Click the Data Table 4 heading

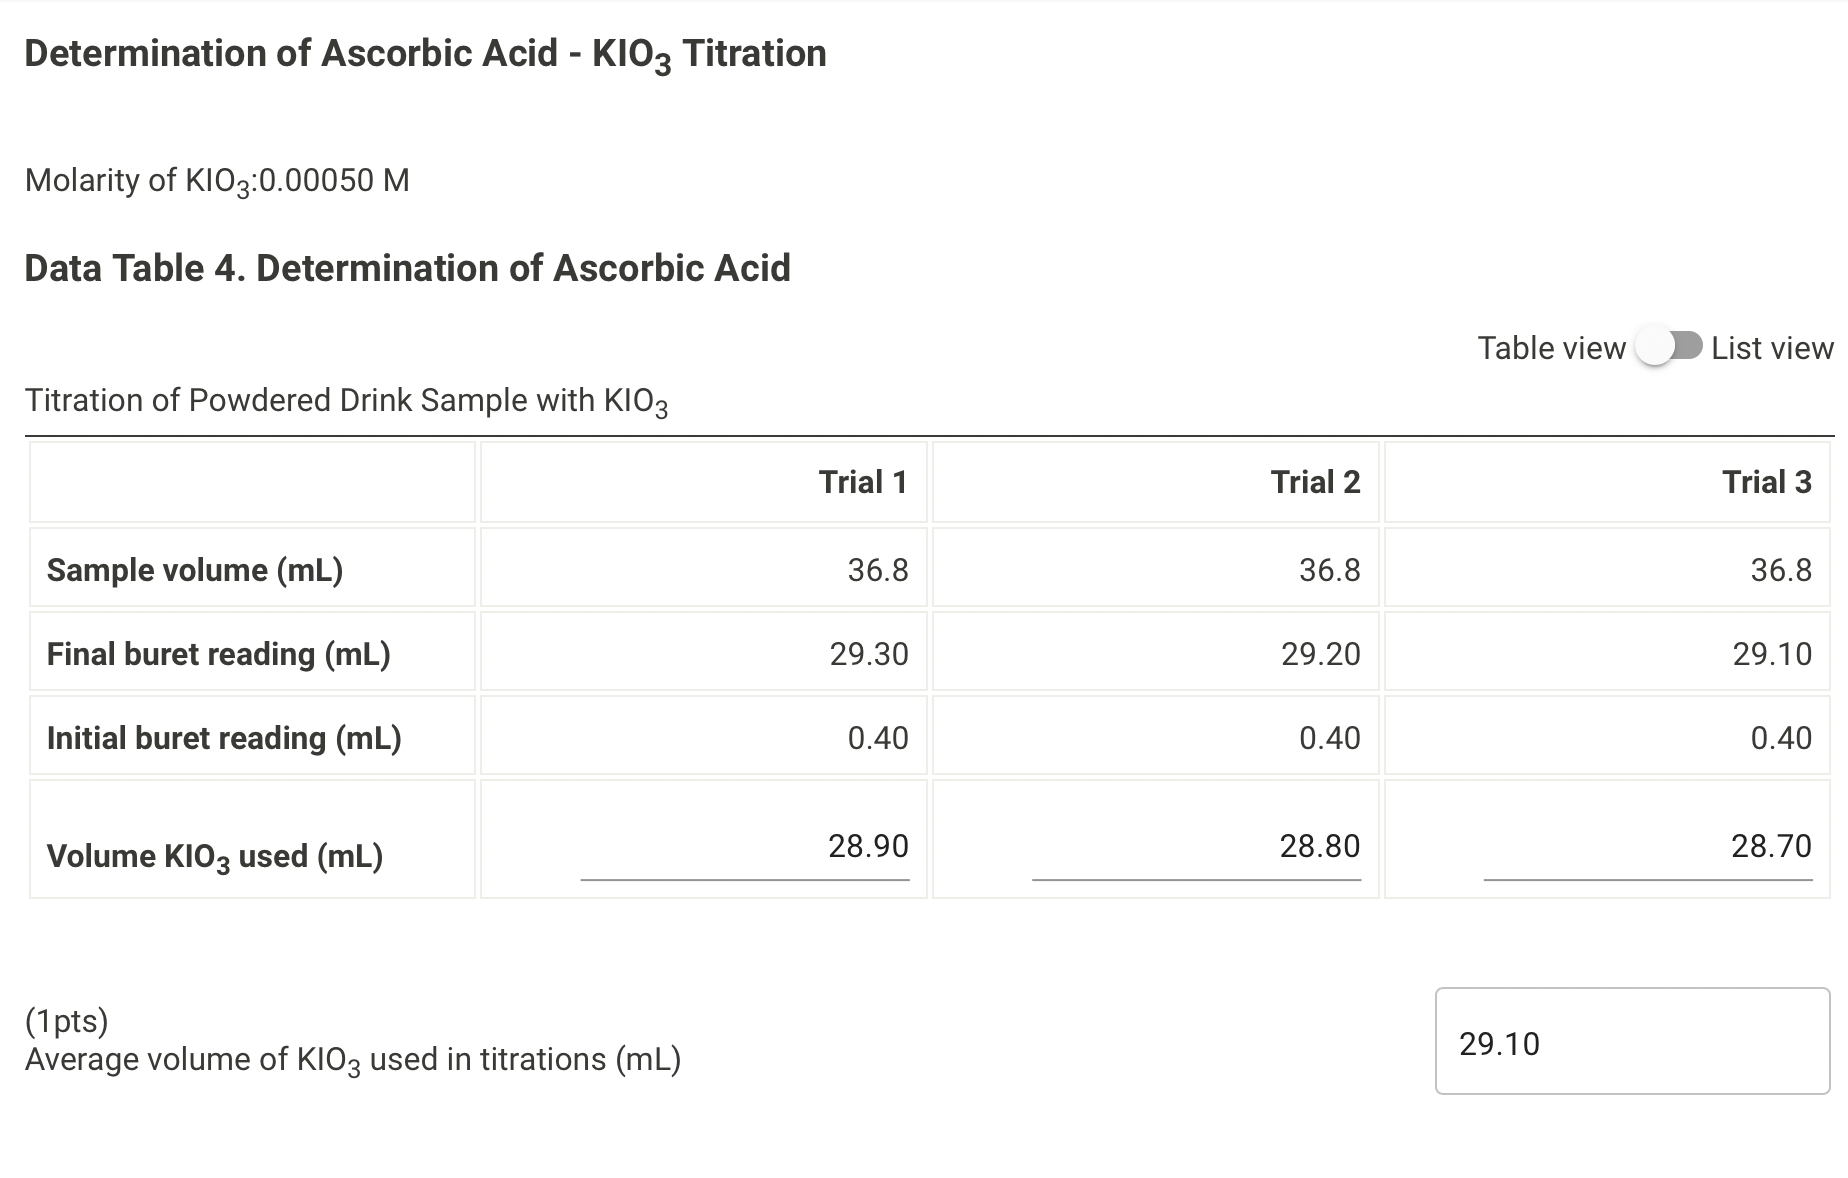(408, 268)
